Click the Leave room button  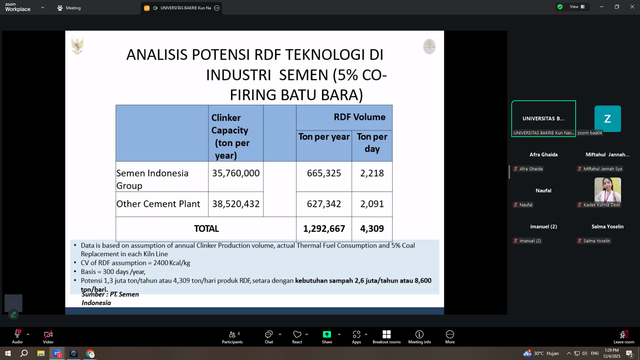624,337
